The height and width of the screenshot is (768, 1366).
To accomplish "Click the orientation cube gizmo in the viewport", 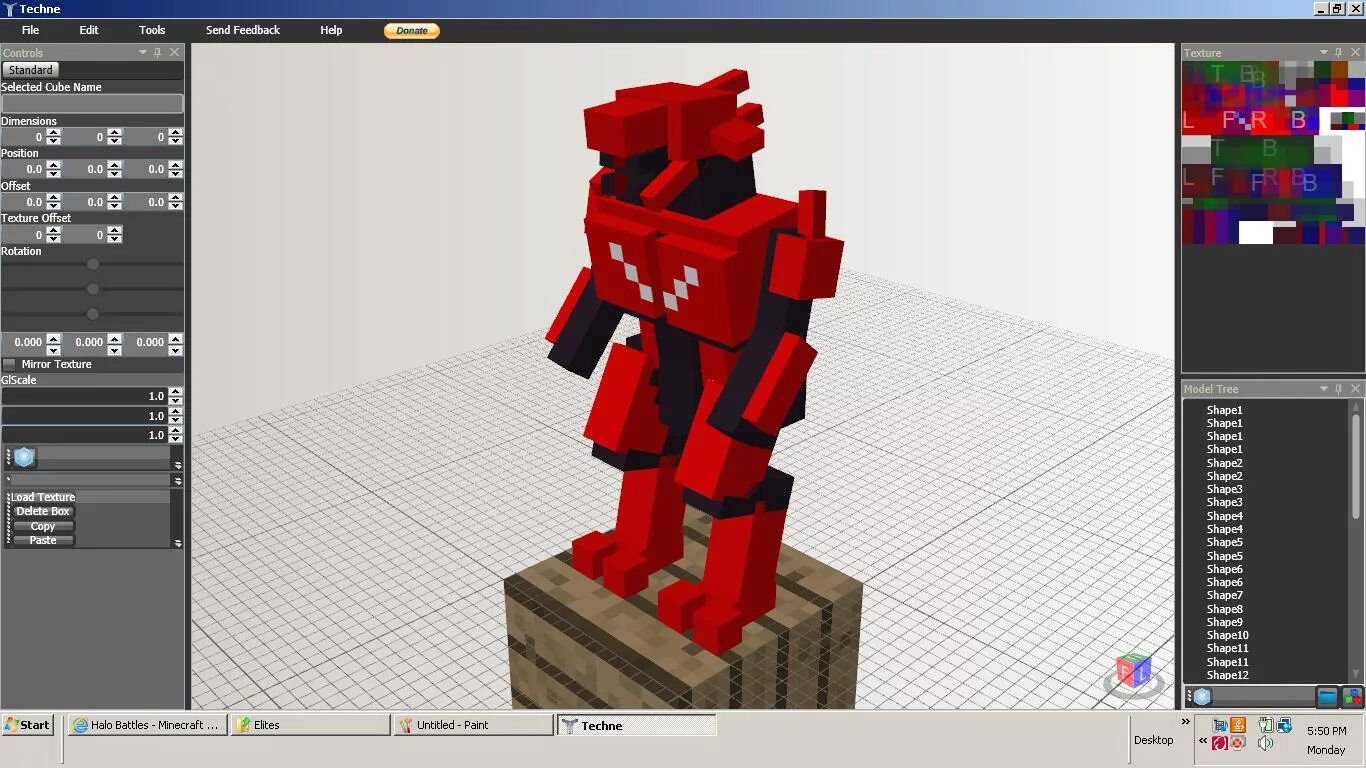I will click(1134, 673).
